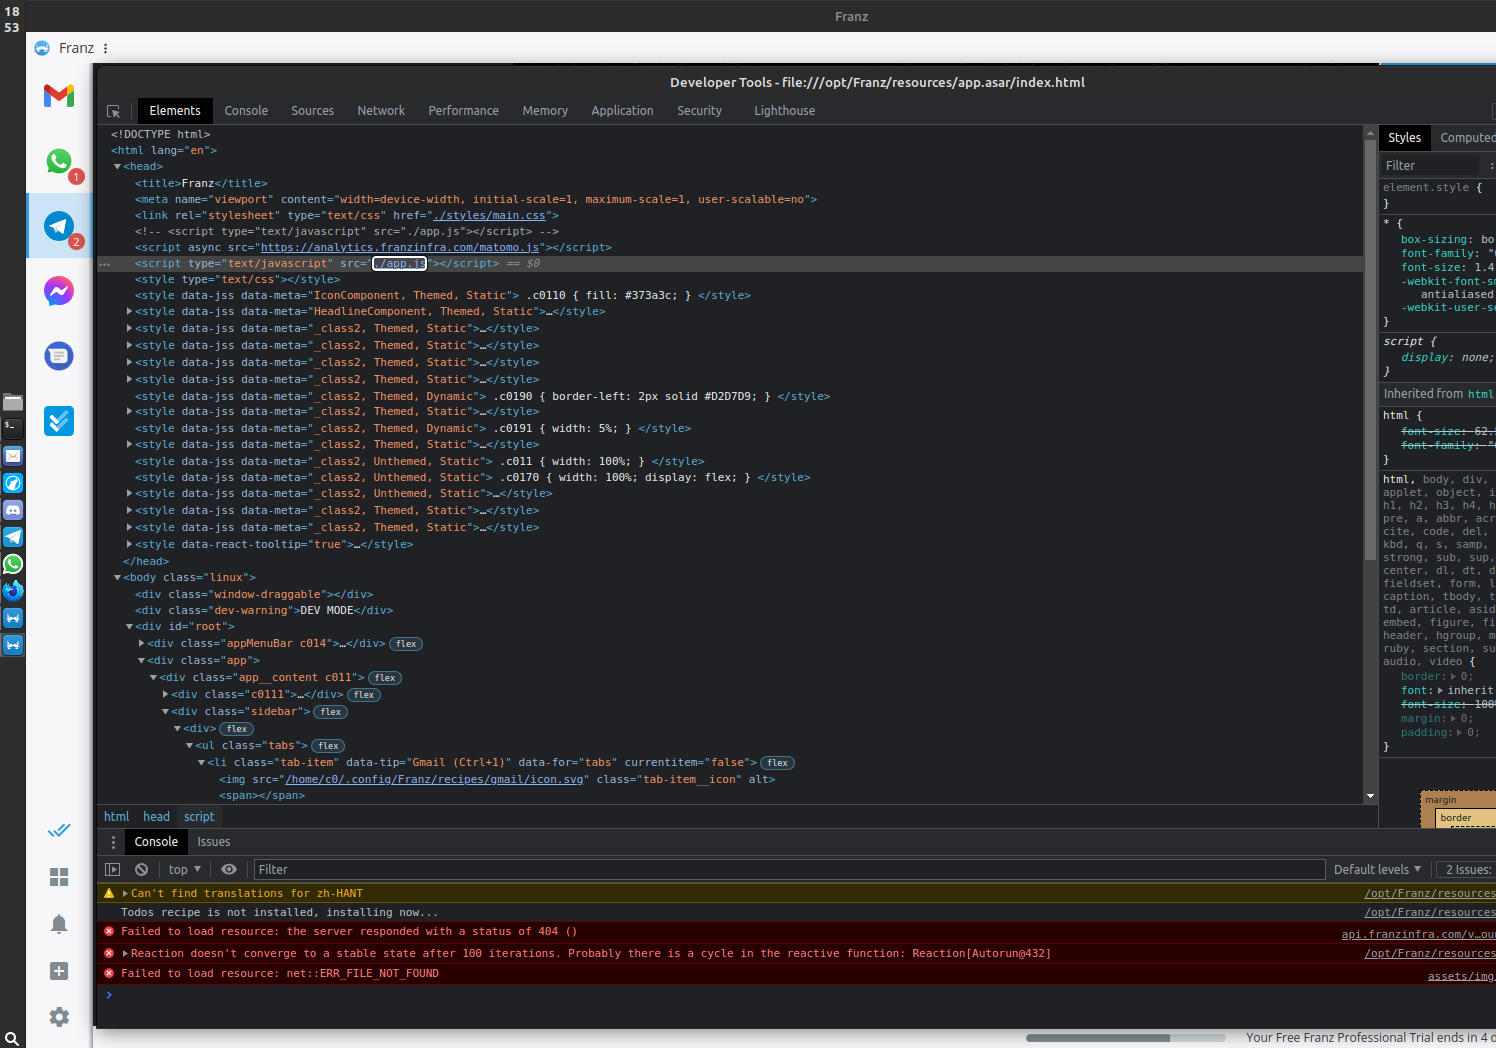Expand the appMenuBar c014 div node
This screenshot has width=1496, height=1048.
click(142, 644)
